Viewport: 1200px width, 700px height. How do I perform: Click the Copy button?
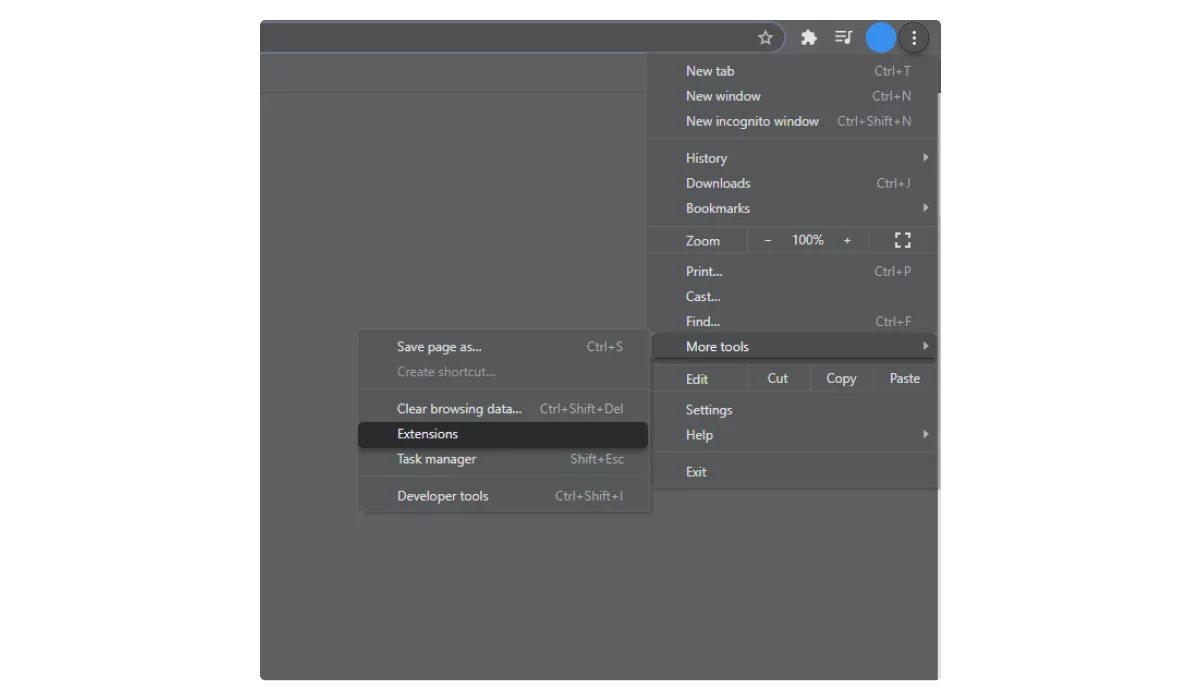841,378
